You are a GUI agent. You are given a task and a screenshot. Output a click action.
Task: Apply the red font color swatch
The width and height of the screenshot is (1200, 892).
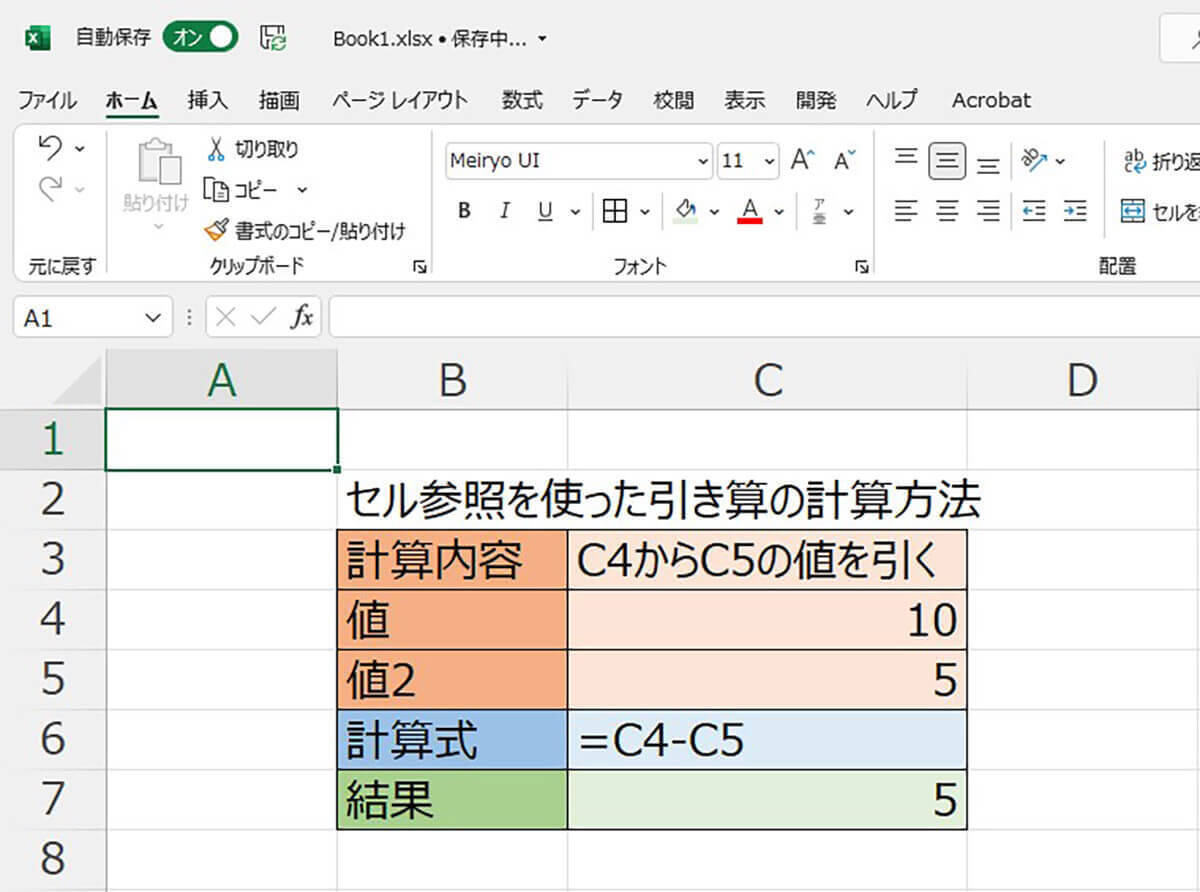click(x=750, y=211)
